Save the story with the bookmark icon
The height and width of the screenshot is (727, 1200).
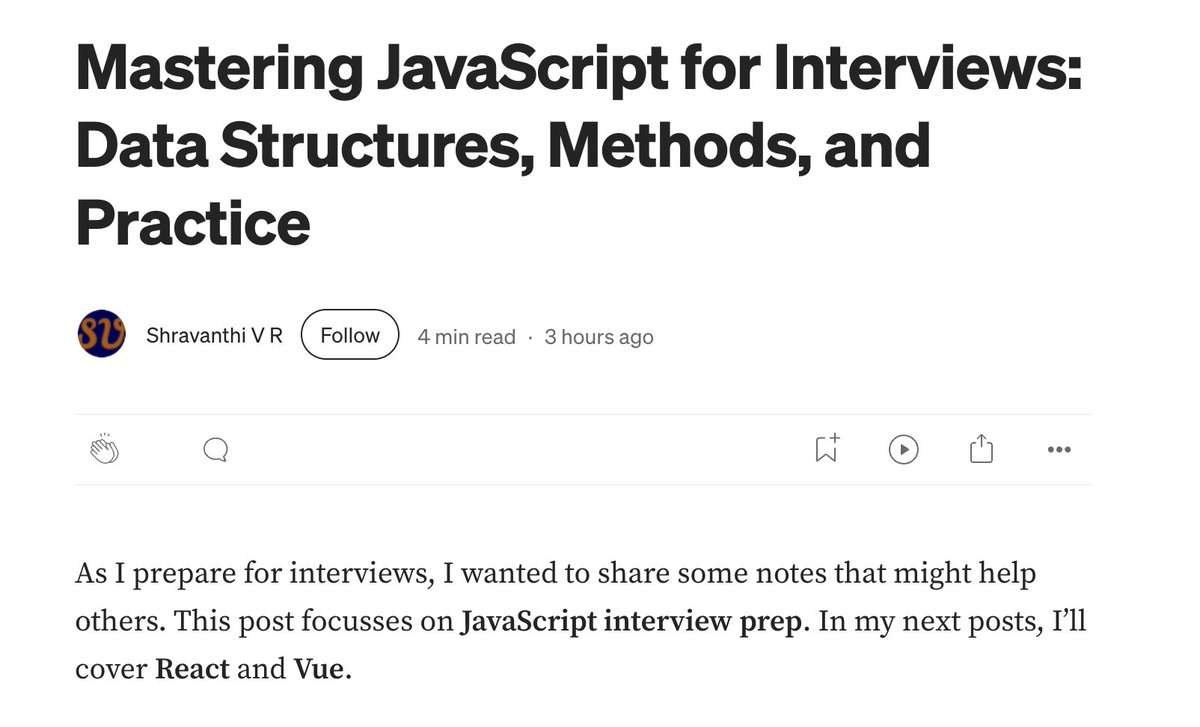point(826,450)
